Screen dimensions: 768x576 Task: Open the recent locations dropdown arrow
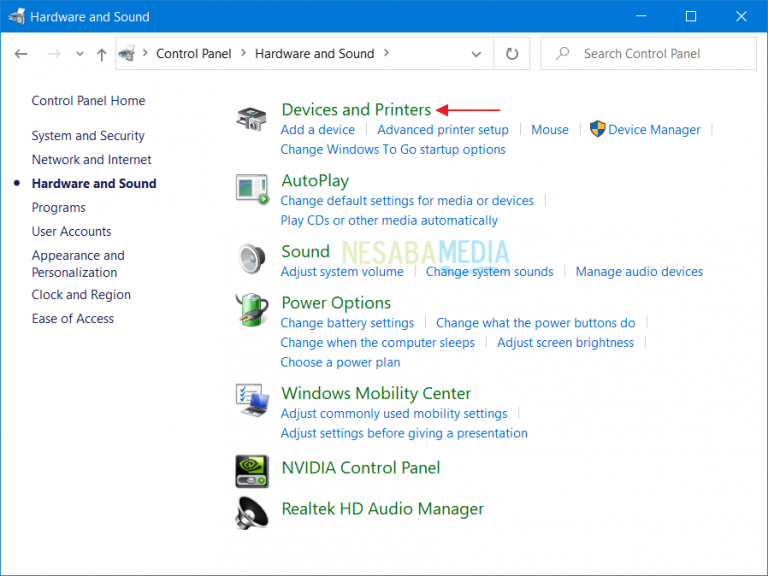pyautogui.click(x=78, y=55)
